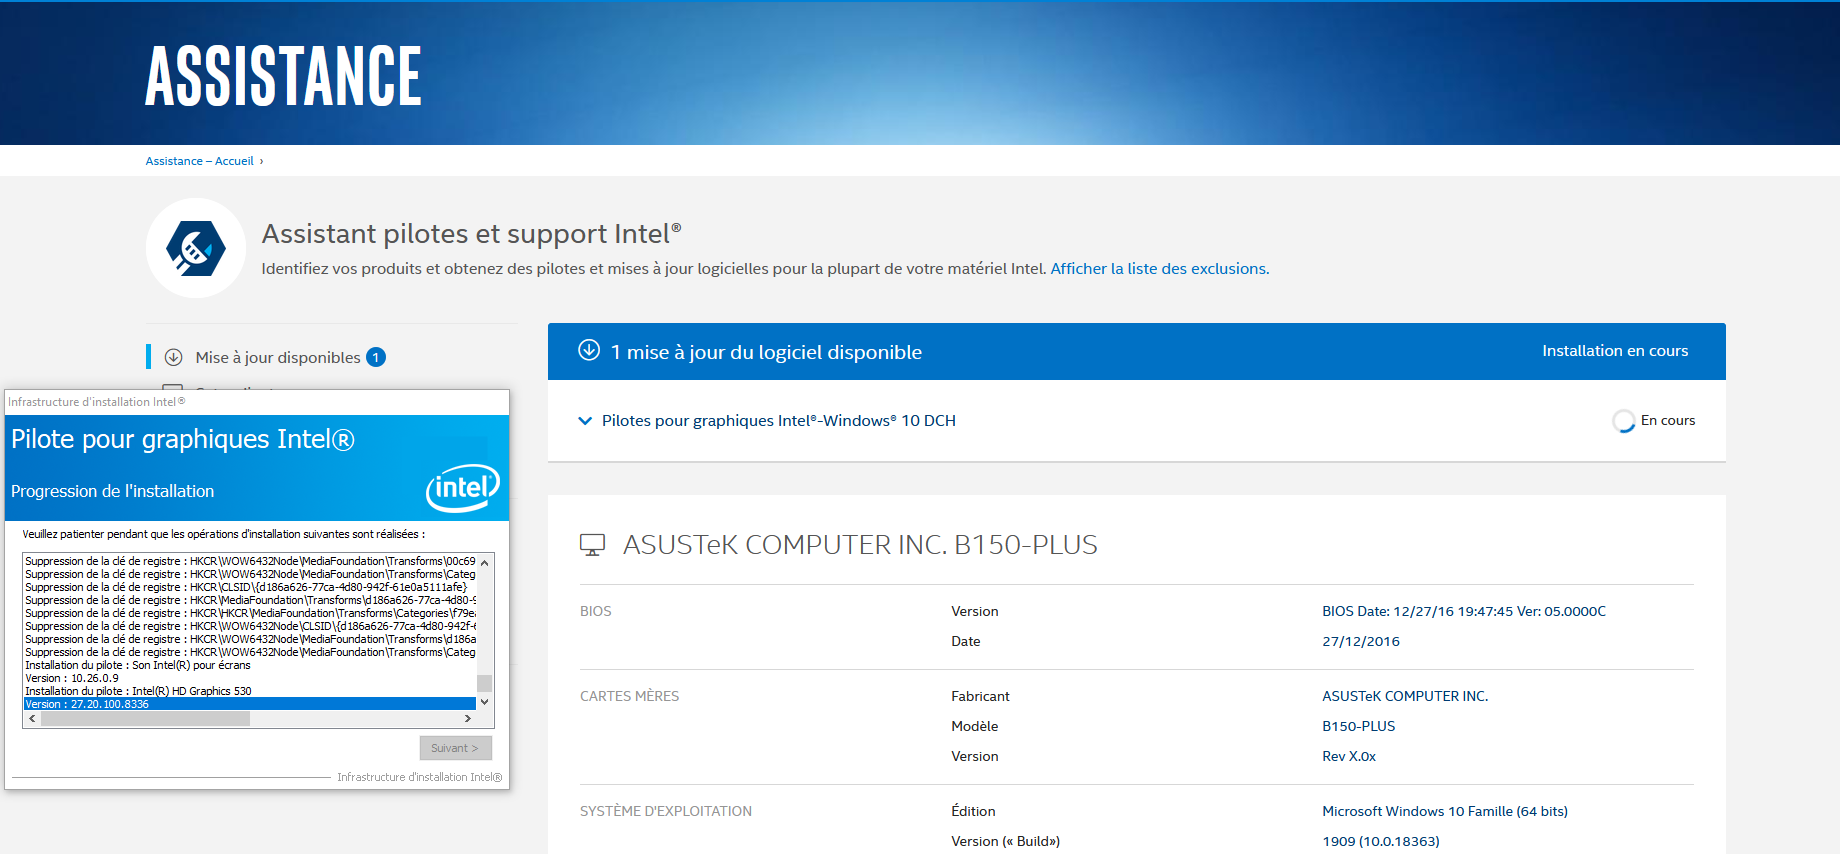1840x854 pixels.
Task: Click the Modèle value B150-PLUS
Action: [1359, 726]
